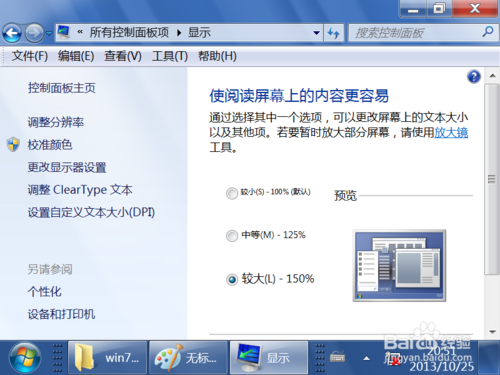Open the recent pages dropdown beside forward arrow
Screen dimensions: 500x375
[49, 33]
